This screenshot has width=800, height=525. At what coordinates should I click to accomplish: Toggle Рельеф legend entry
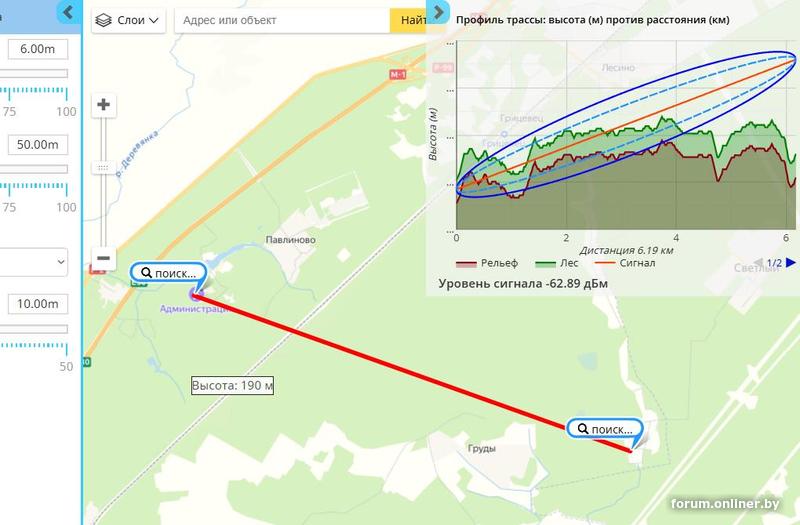[487, 263]
